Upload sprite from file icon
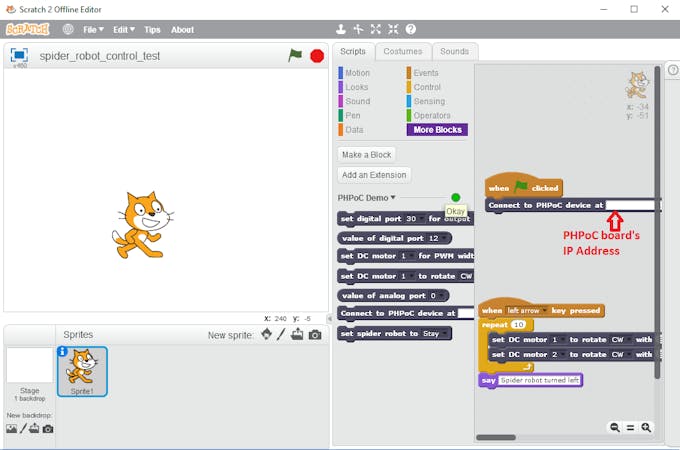 (297, 334)
